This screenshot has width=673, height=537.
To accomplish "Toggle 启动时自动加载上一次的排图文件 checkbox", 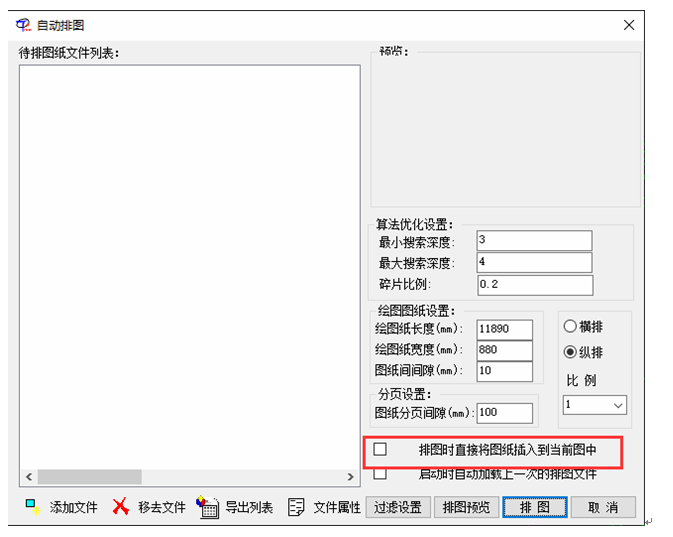I will click(380, 473).
